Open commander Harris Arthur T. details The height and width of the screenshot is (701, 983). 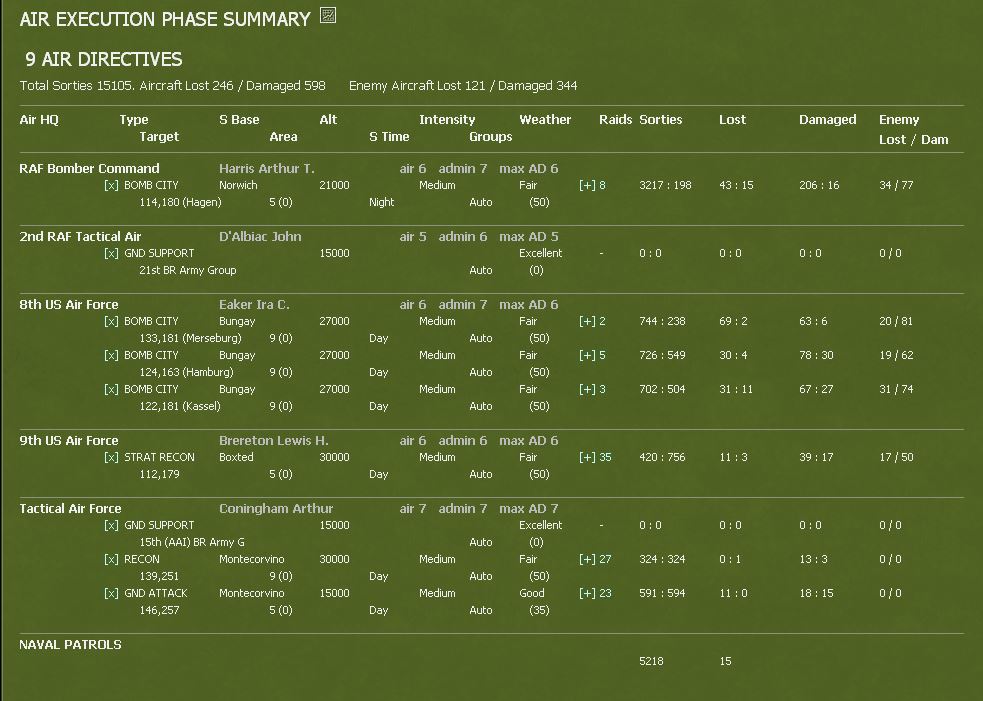[266, 169]
